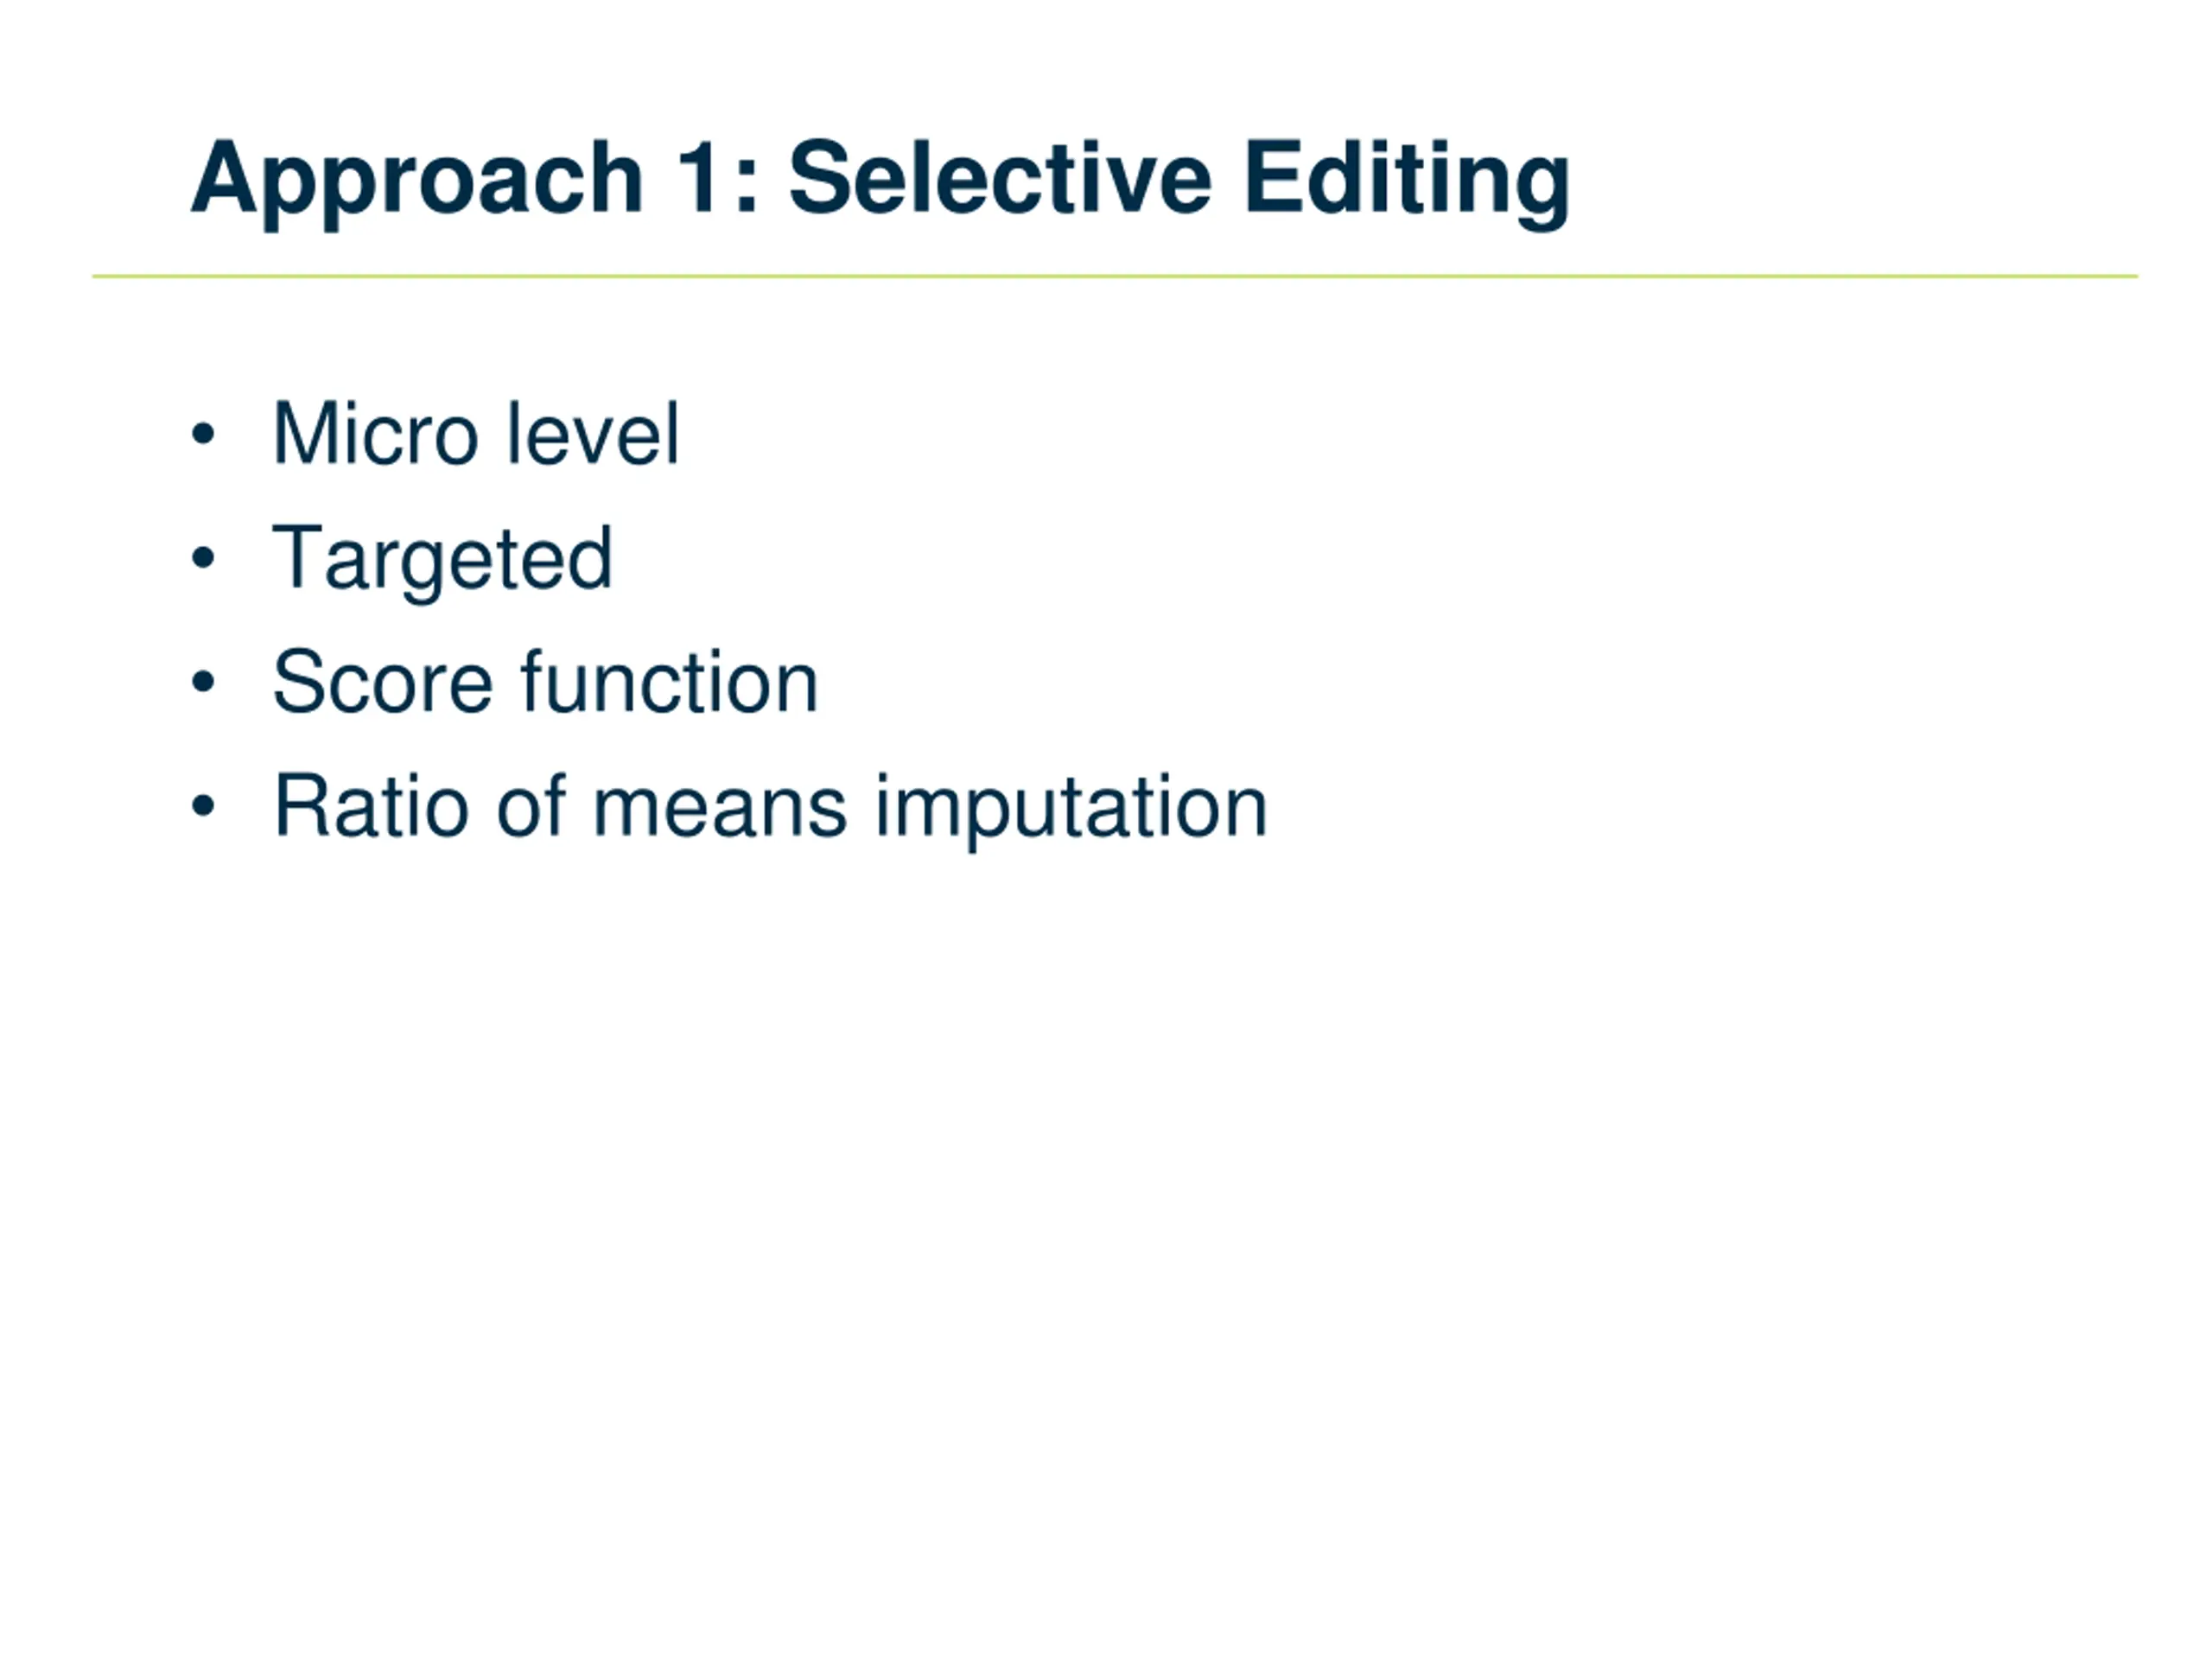This screenshot has height=1659, width=2212.
Task: Click the bullet dot before 'Ratio of means'
Action: (203, 806)
